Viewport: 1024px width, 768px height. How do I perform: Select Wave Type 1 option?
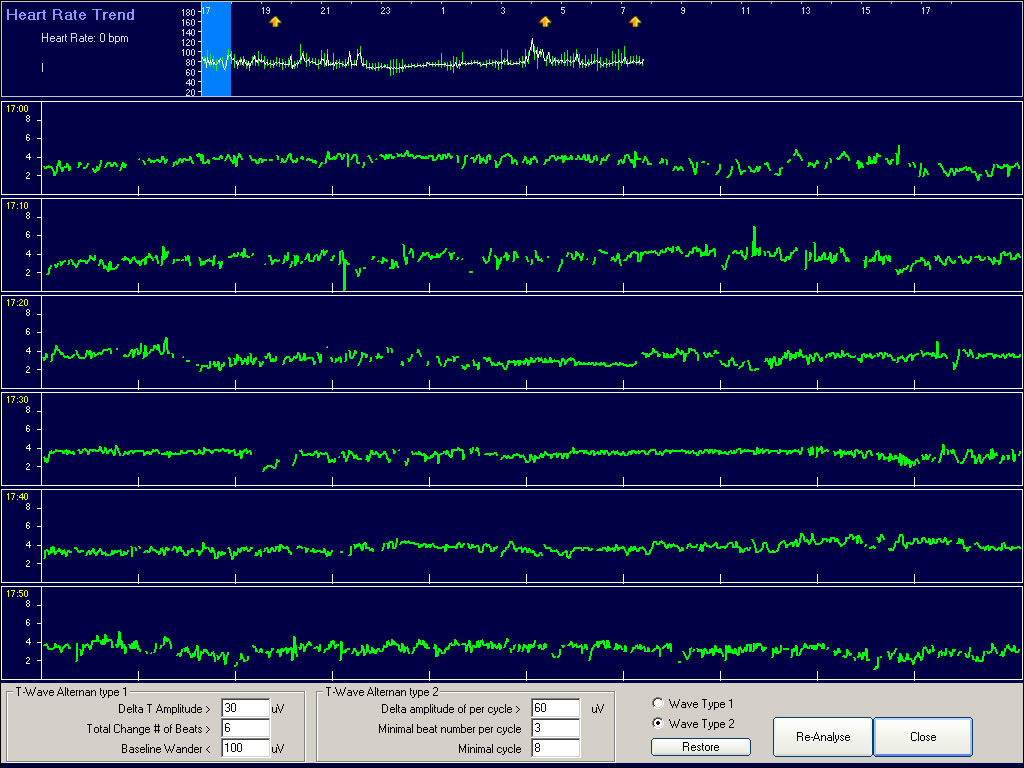coord(657,703)
